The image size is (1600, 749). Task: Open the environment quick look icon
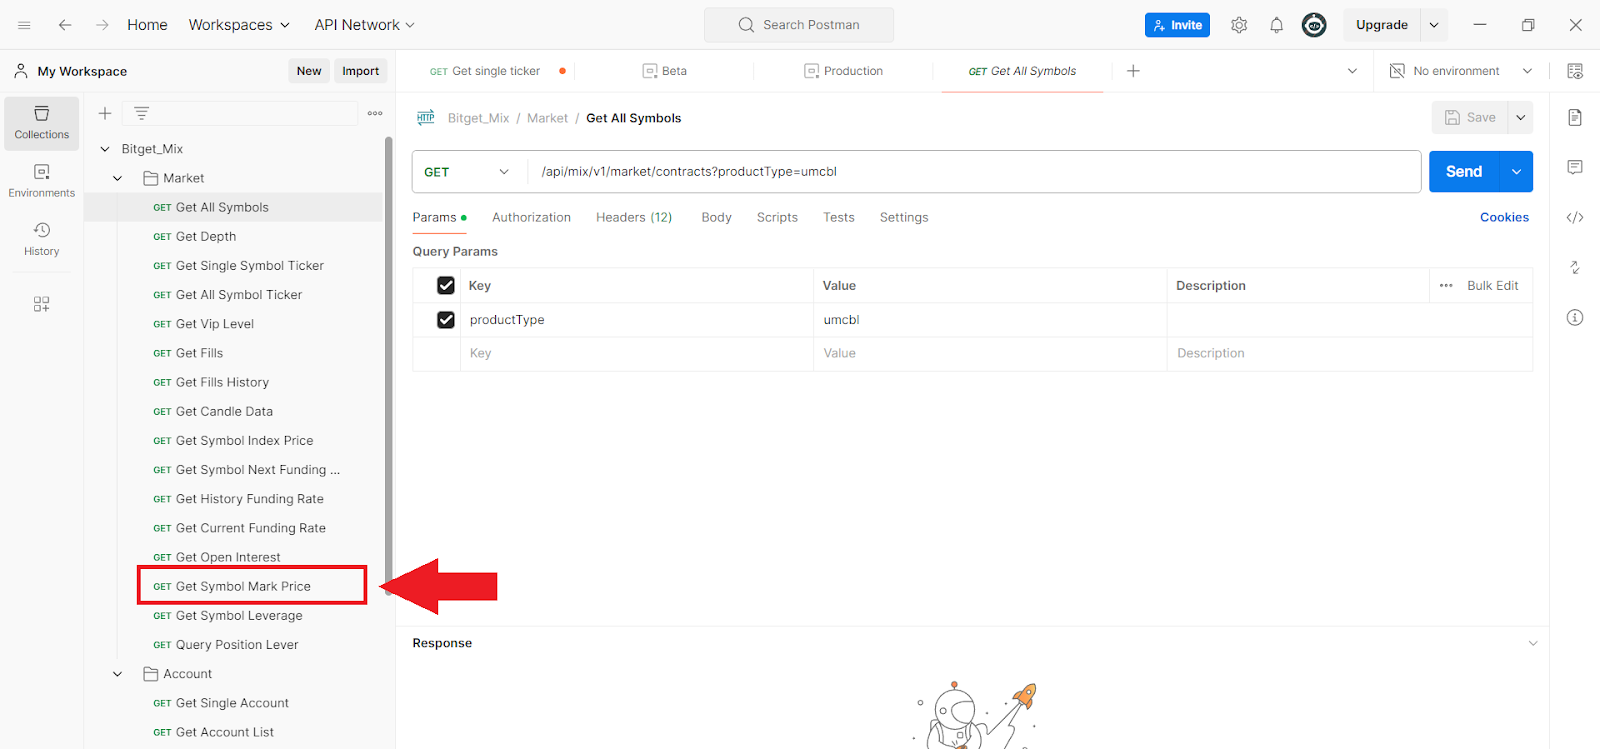point(1575,71)
